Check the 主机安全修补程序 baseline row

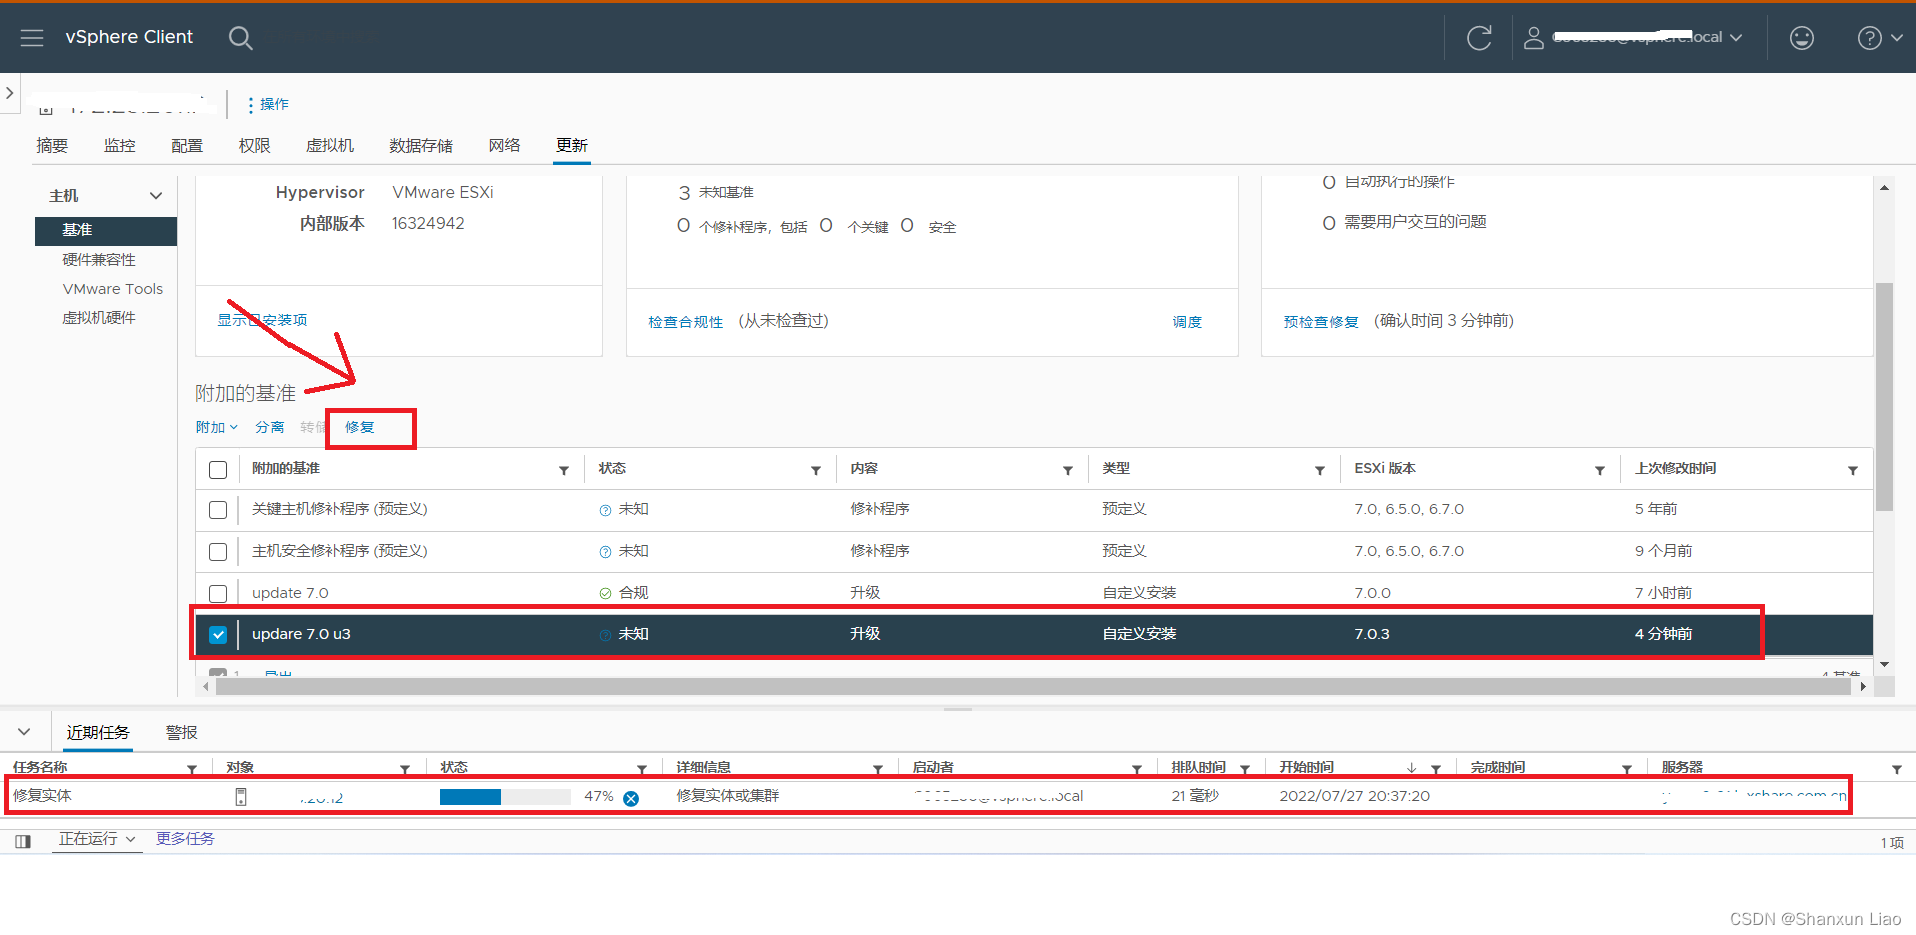tap(218, 552)
